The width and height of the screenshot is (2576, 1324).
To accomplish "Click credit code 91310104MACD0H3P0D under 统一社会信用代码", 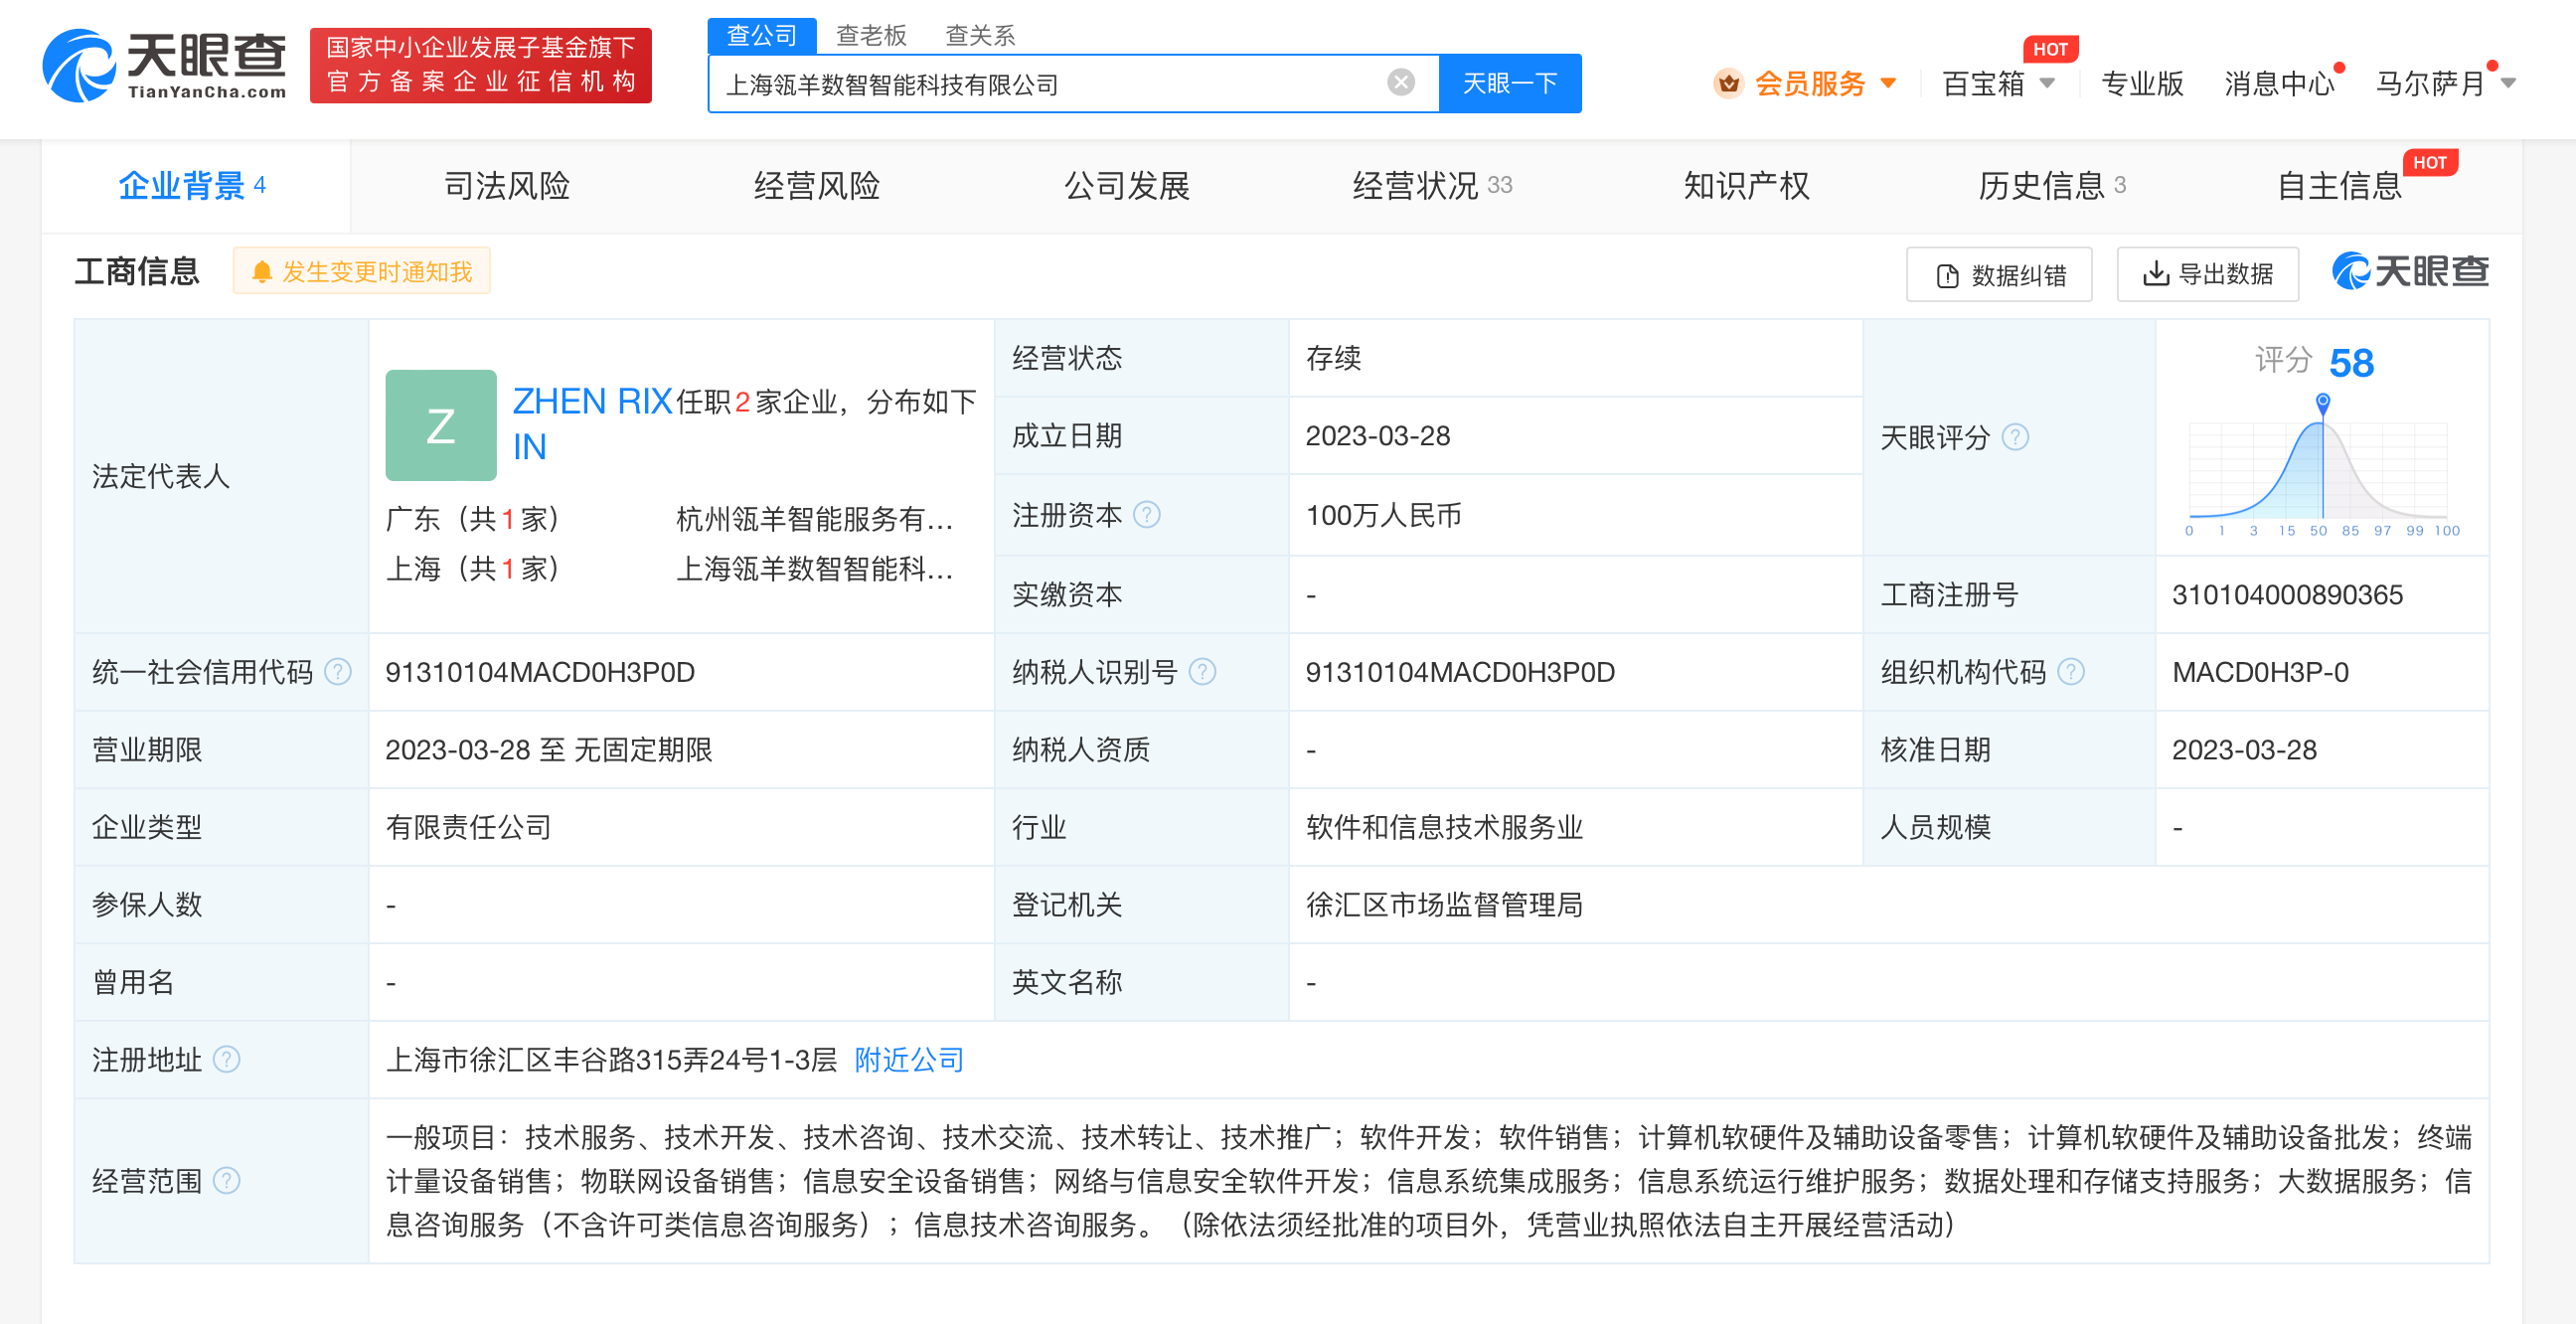I will point(540,672).
